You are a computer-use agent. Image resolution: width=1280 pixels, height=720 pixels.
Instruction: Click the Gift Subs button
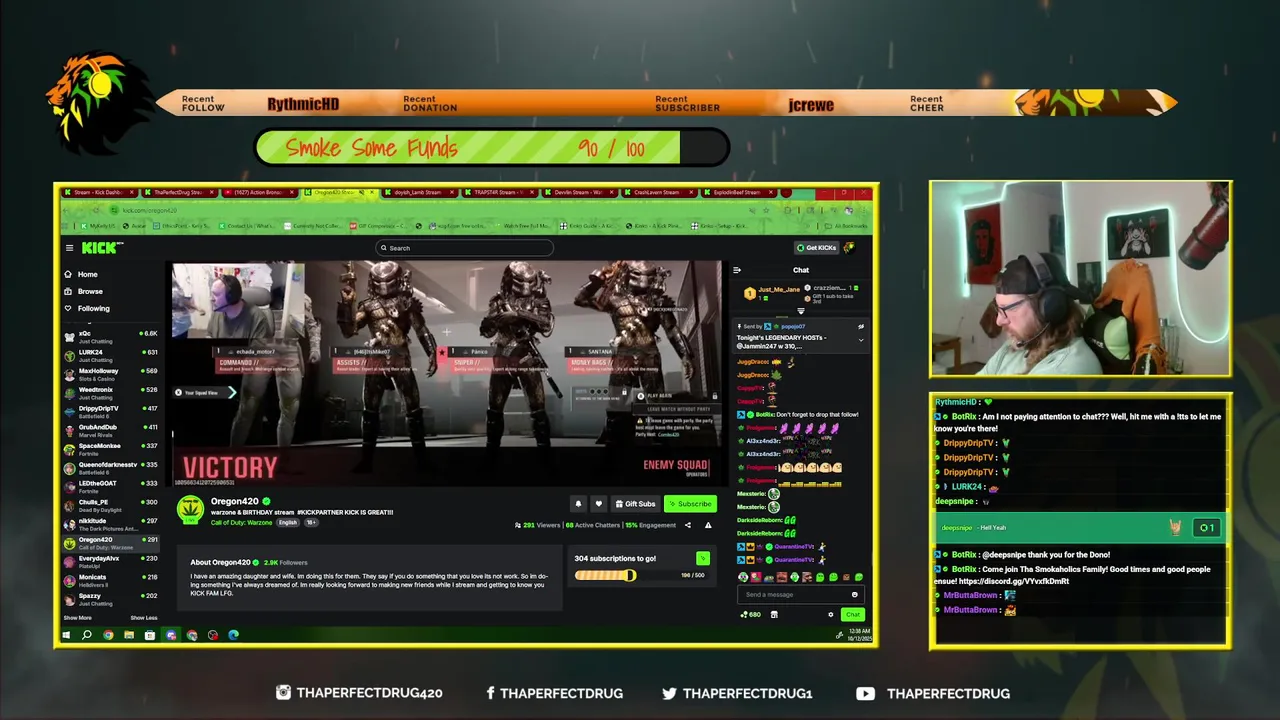point(635,504)
